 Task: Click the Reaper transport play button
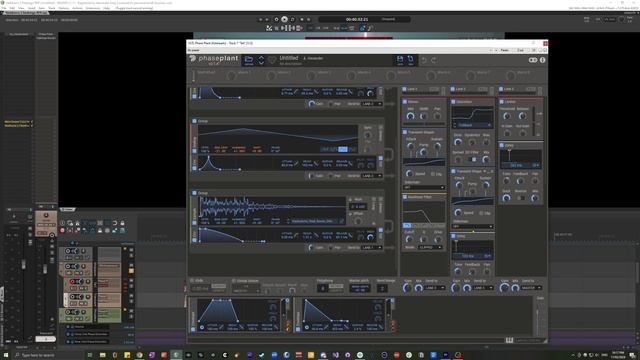[284, 19]
